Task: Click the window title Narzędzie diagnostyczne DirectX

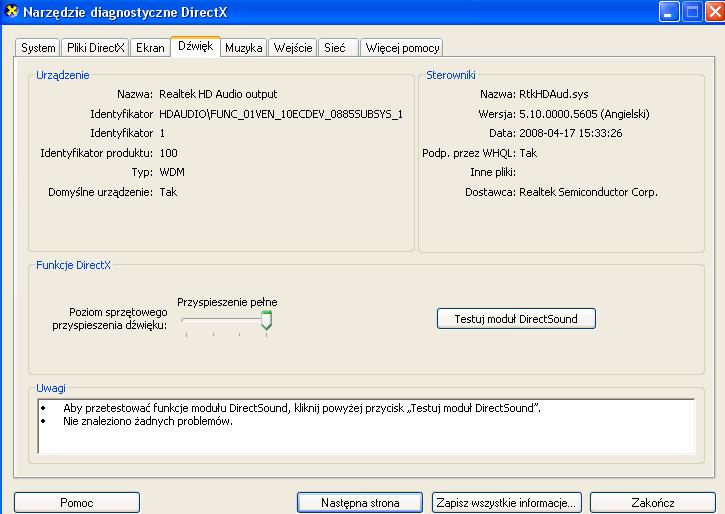Action: 125,12
